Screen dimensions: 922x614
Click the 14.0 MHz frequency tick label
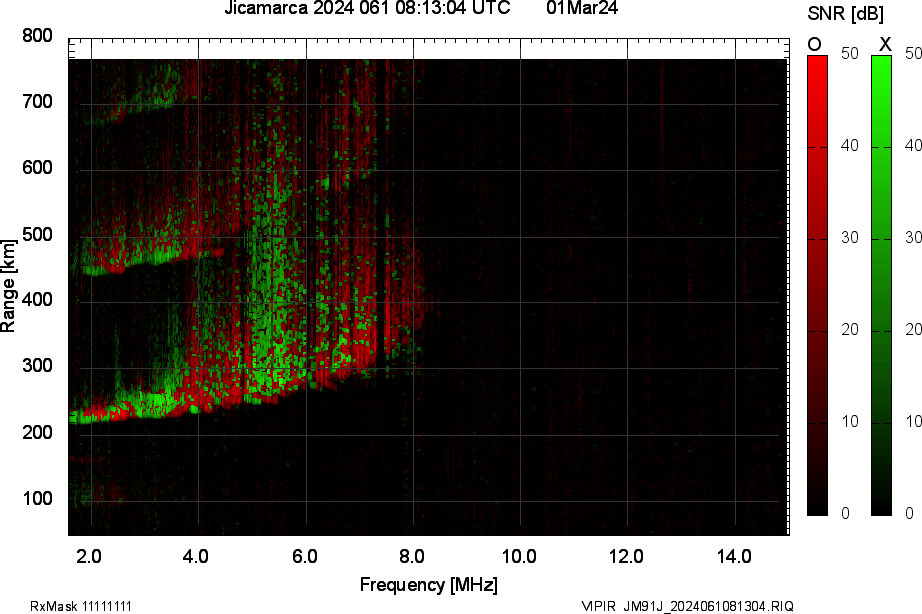[735, 556]
